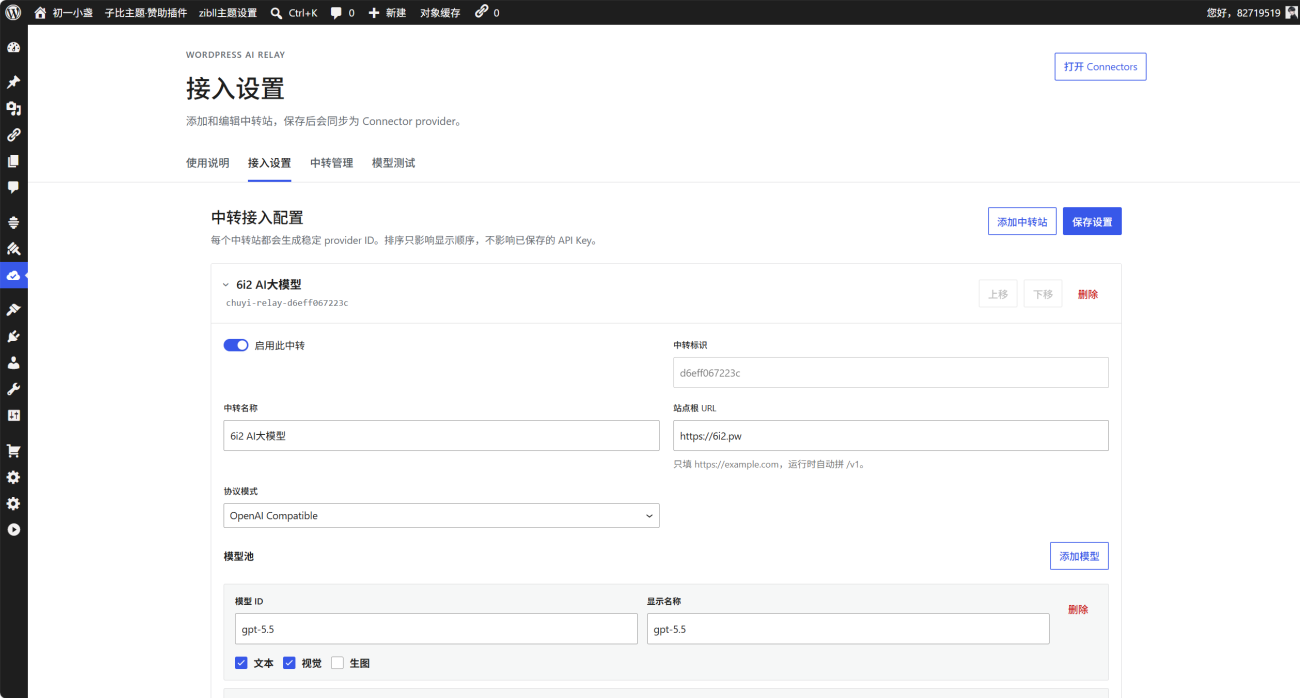1300x698 pixels.
Task: Open Tools wrench icon in sidebar
Action: coord(14,388)
